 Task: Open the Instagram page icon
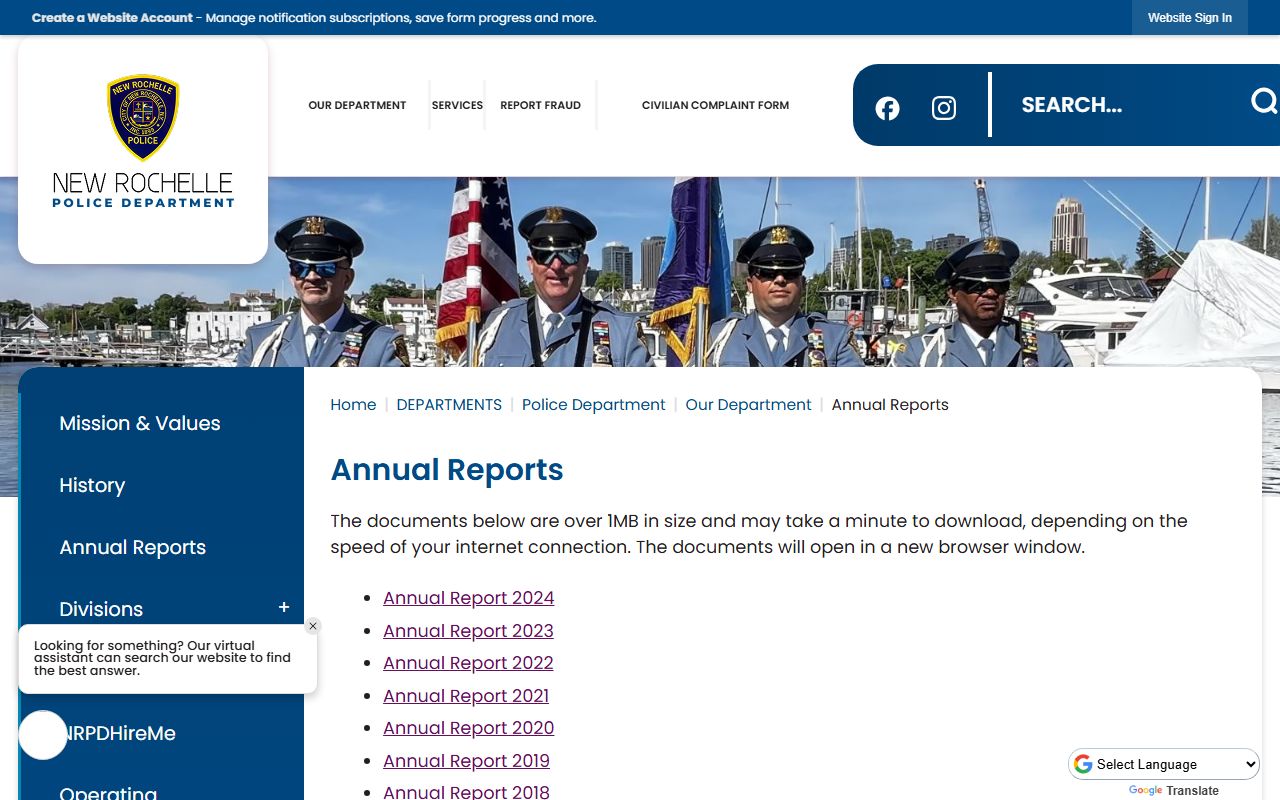943,108
